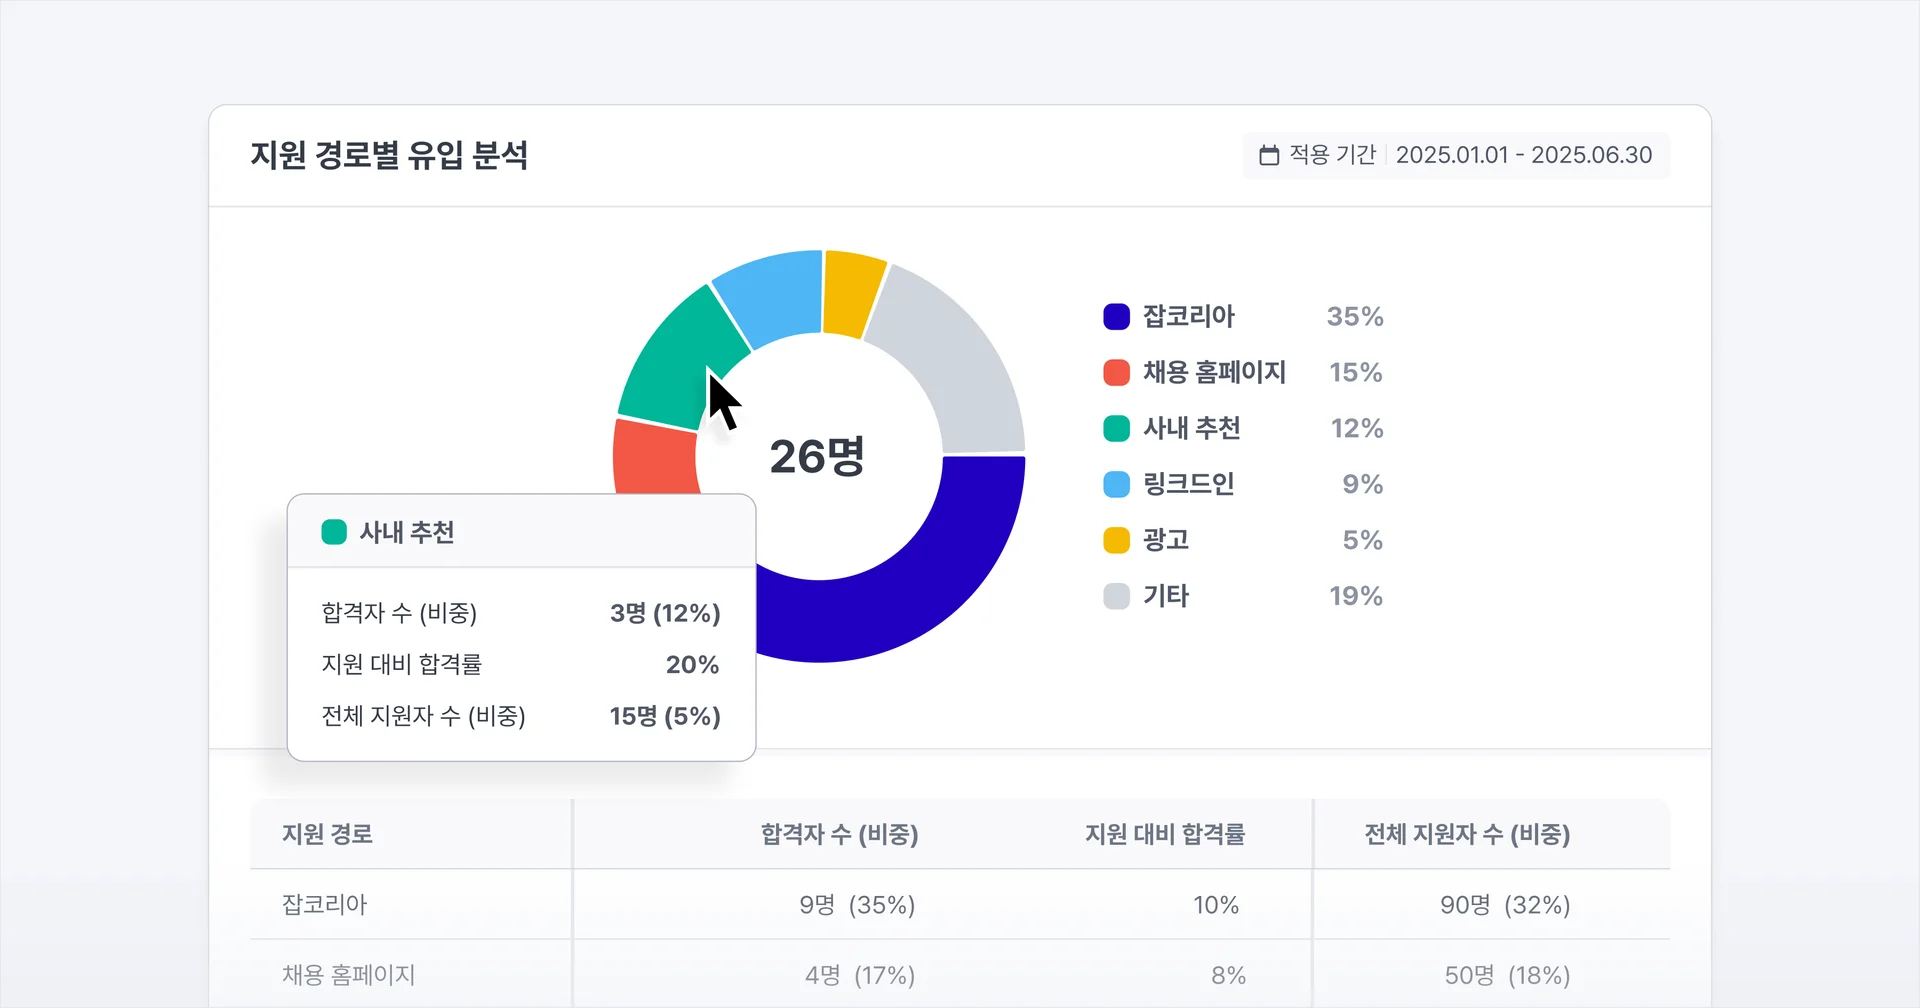Select the 광고 legend marker
The image size is (1920, 1008).
(1114, 540)
